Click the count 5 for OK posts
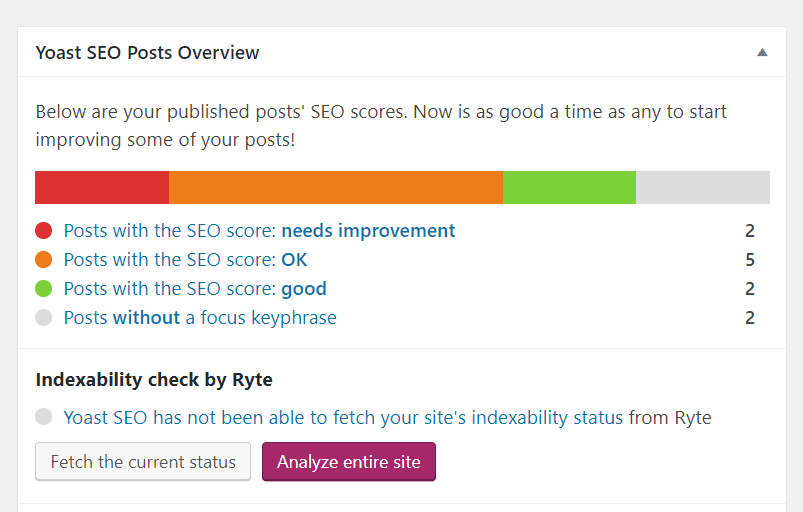The image size is (803, 512). pyautogui.click(x=750, y=260)
